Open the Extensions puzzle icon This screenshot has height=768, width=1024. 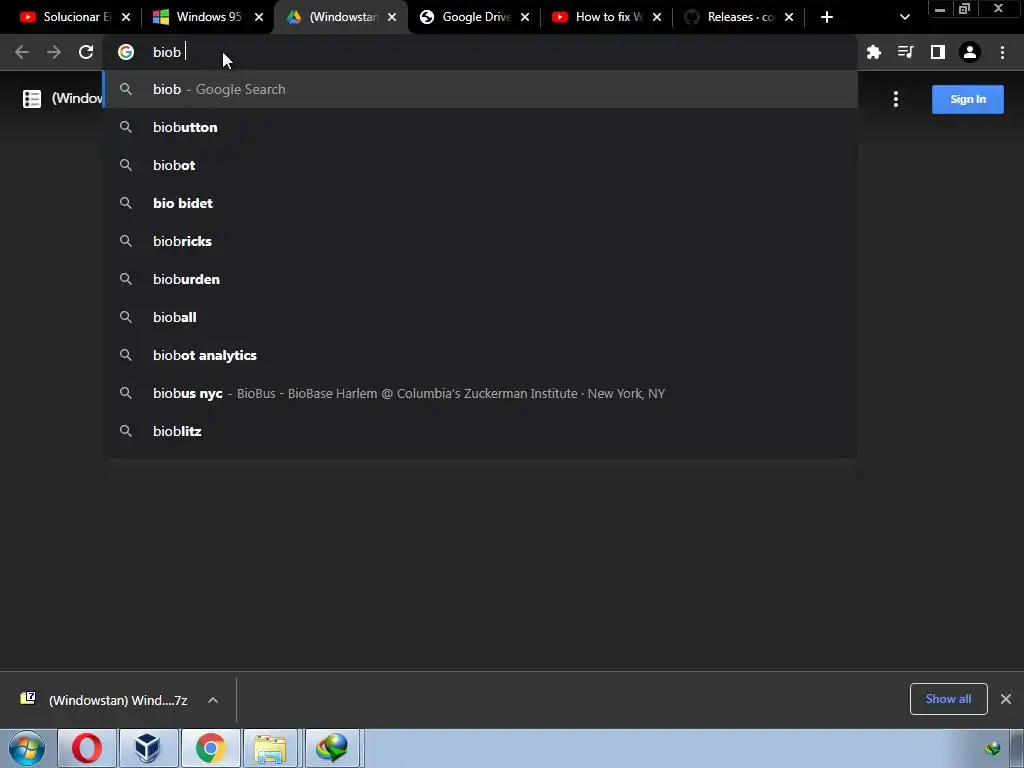click(x=873, y=52)
